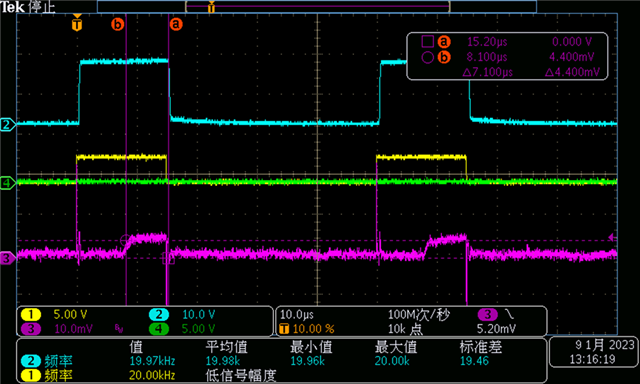Image resolution: width=640 pixels, height=384 pixels.
Task: Click the vertical cursor a line on waveform
Action: [169, 159]
